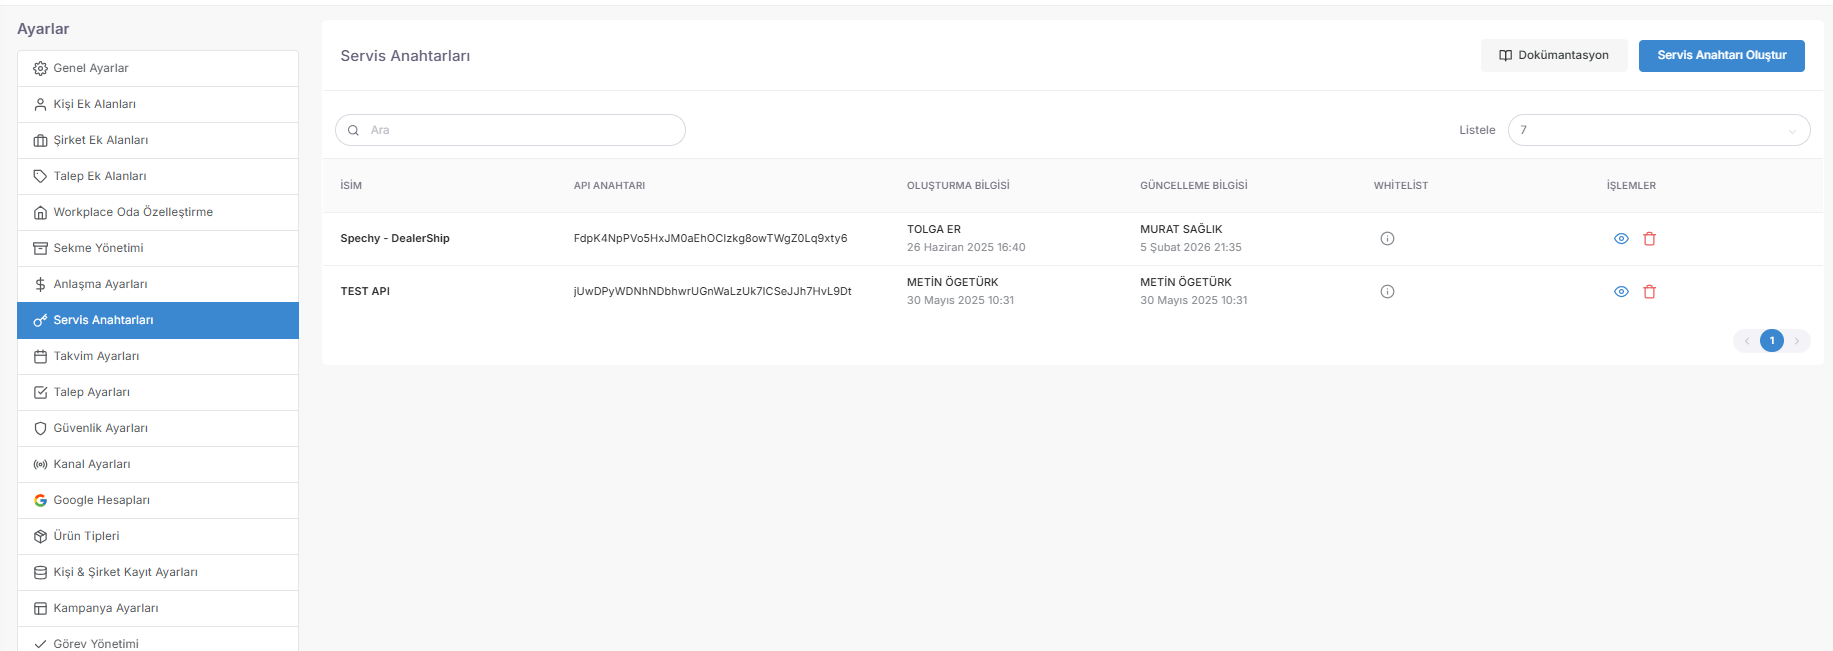The image size is (1833, 651).
Task: Click the WHİTELİST column header
Action: 1401,186
